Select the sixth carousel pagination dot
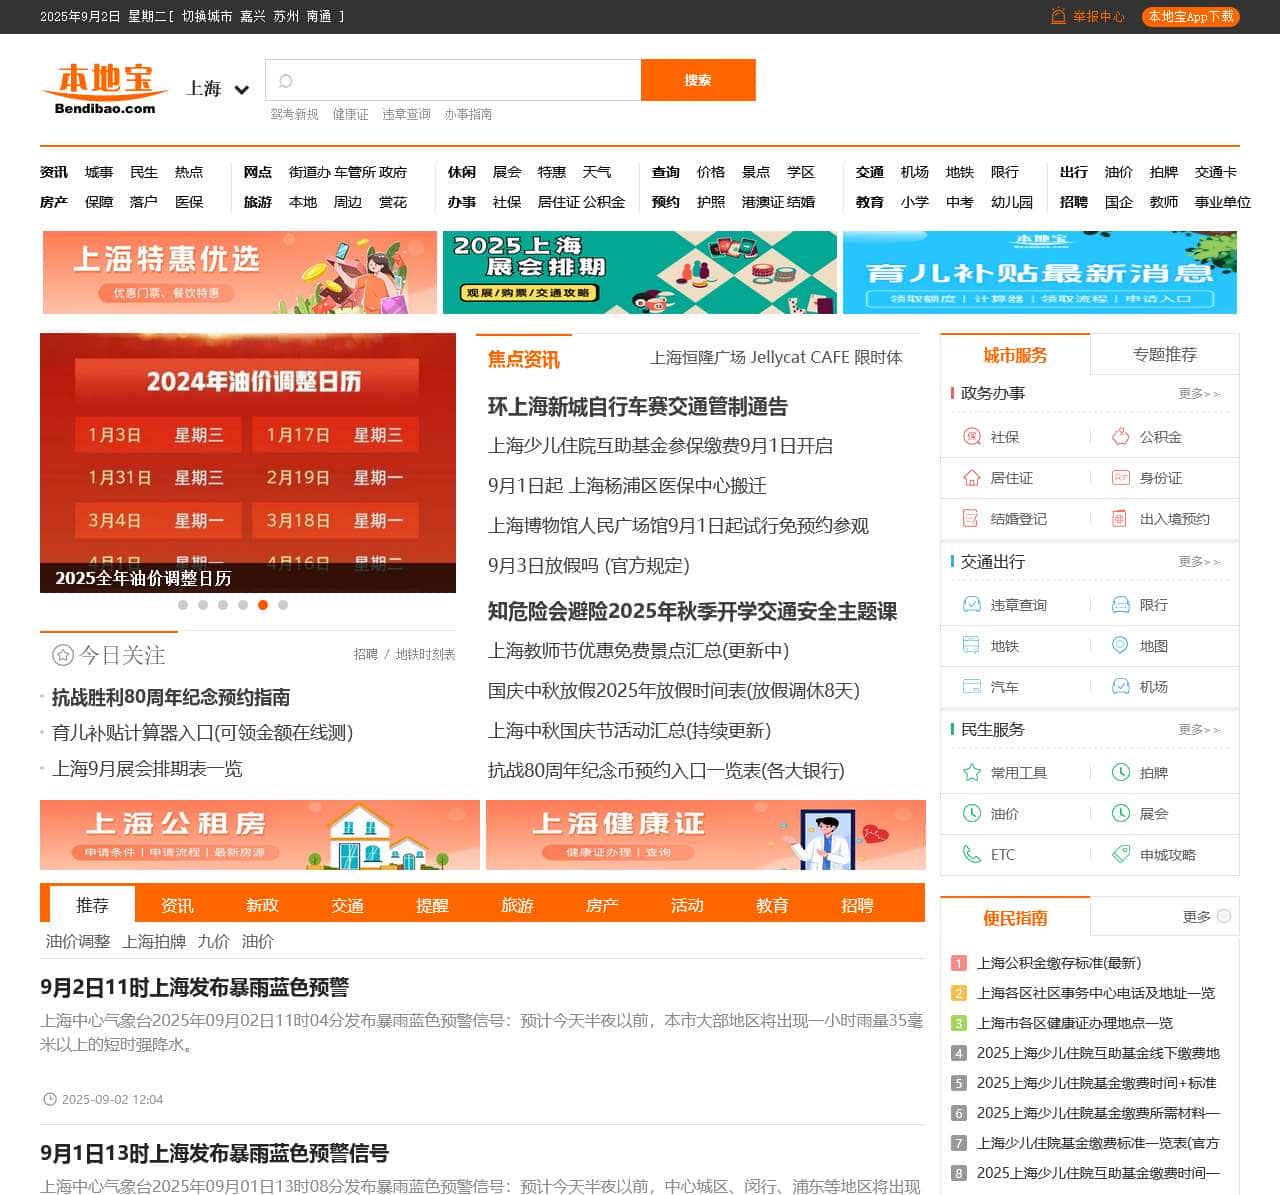Viewport: 1280px width, 1195px height. coord(283,604)
